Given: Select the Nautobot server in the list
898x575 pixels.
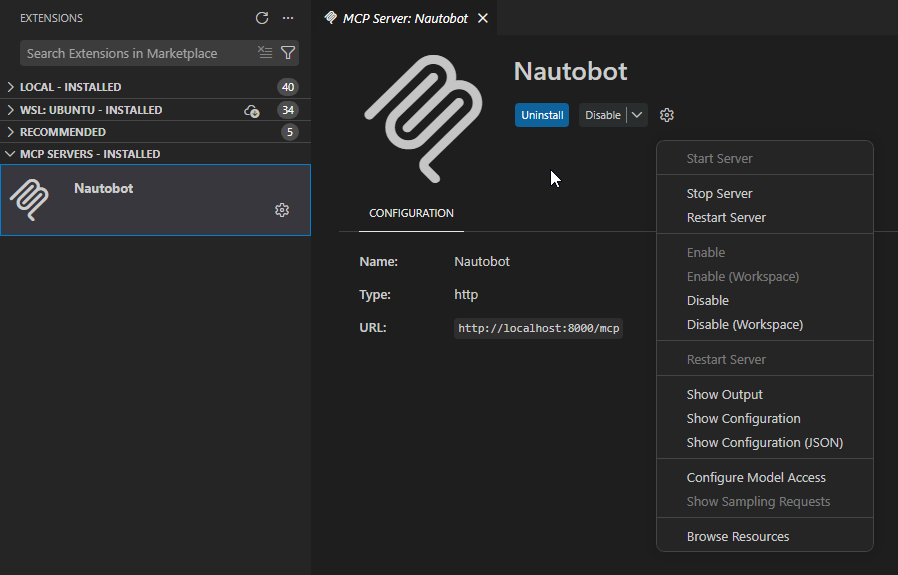Looking at the screenshot, I should click(155, 200).
